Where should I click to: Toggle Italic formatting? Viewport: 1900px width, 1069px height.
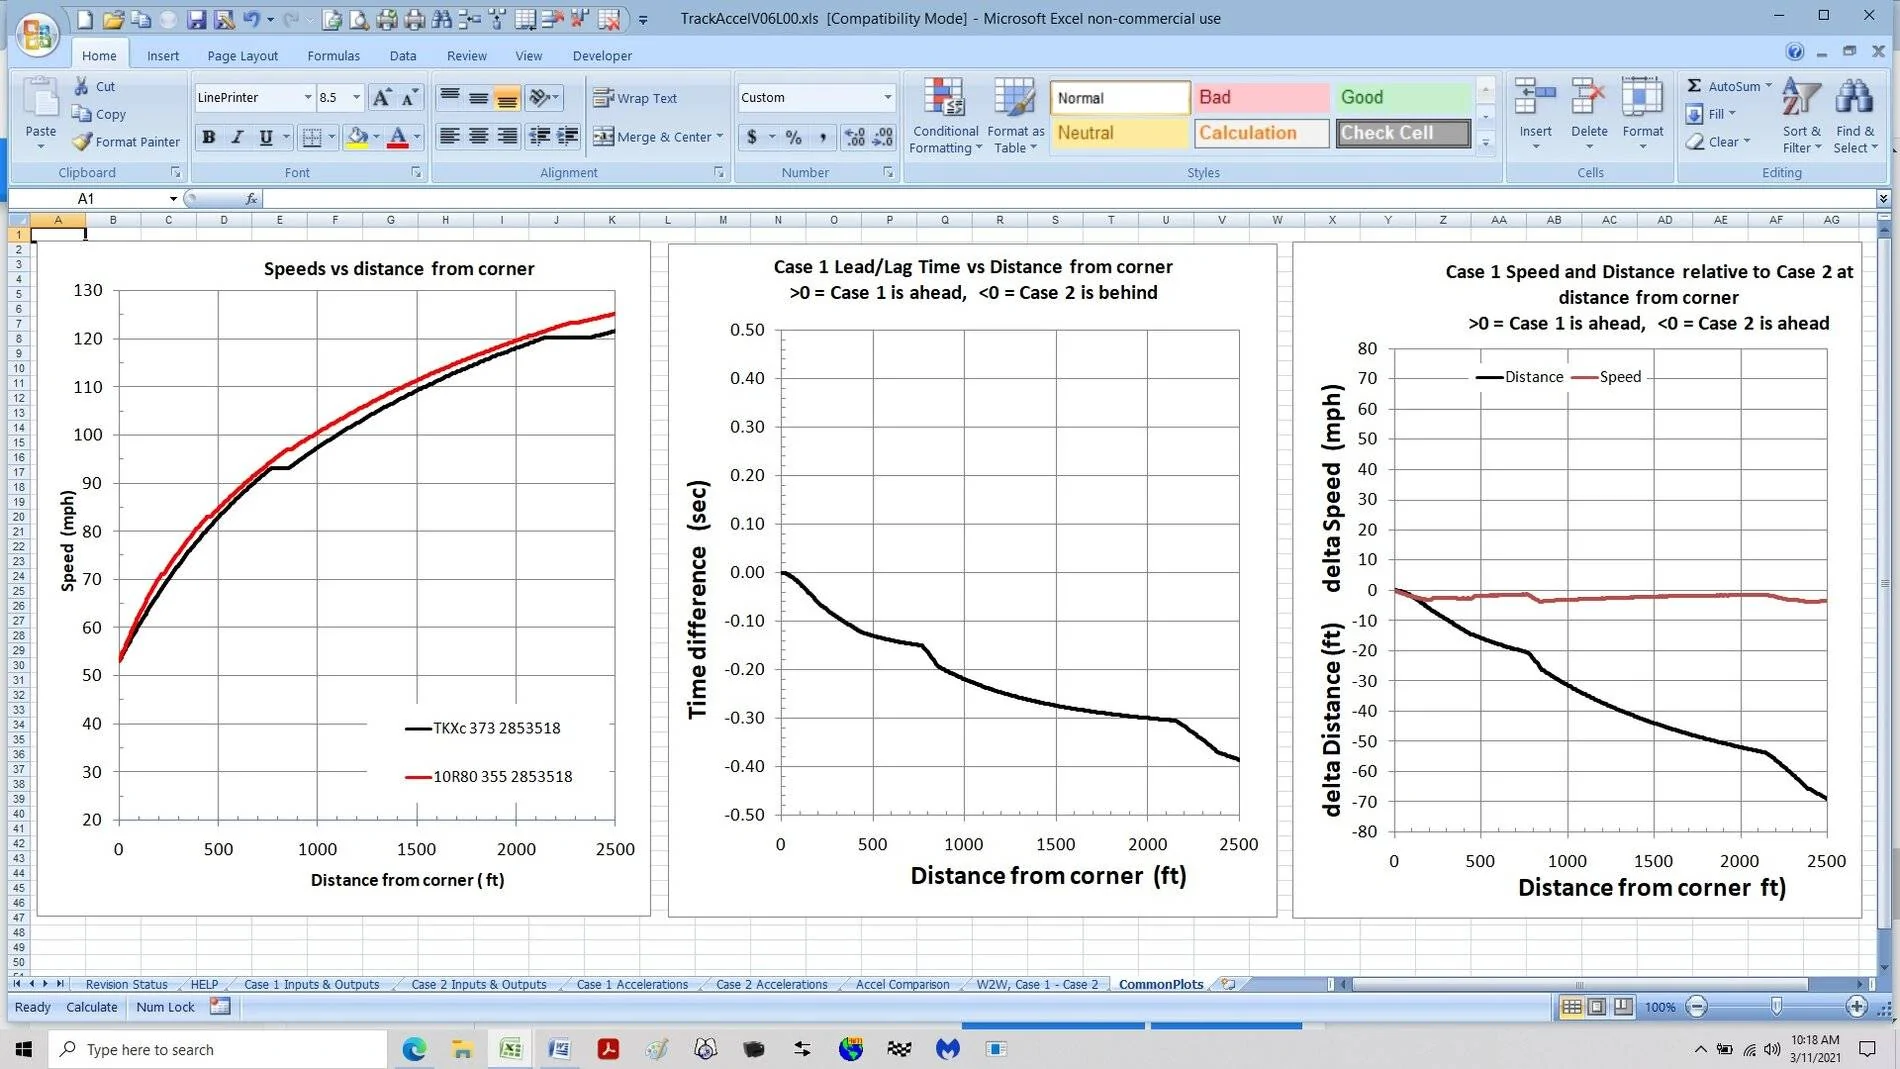tap(237, 137)
